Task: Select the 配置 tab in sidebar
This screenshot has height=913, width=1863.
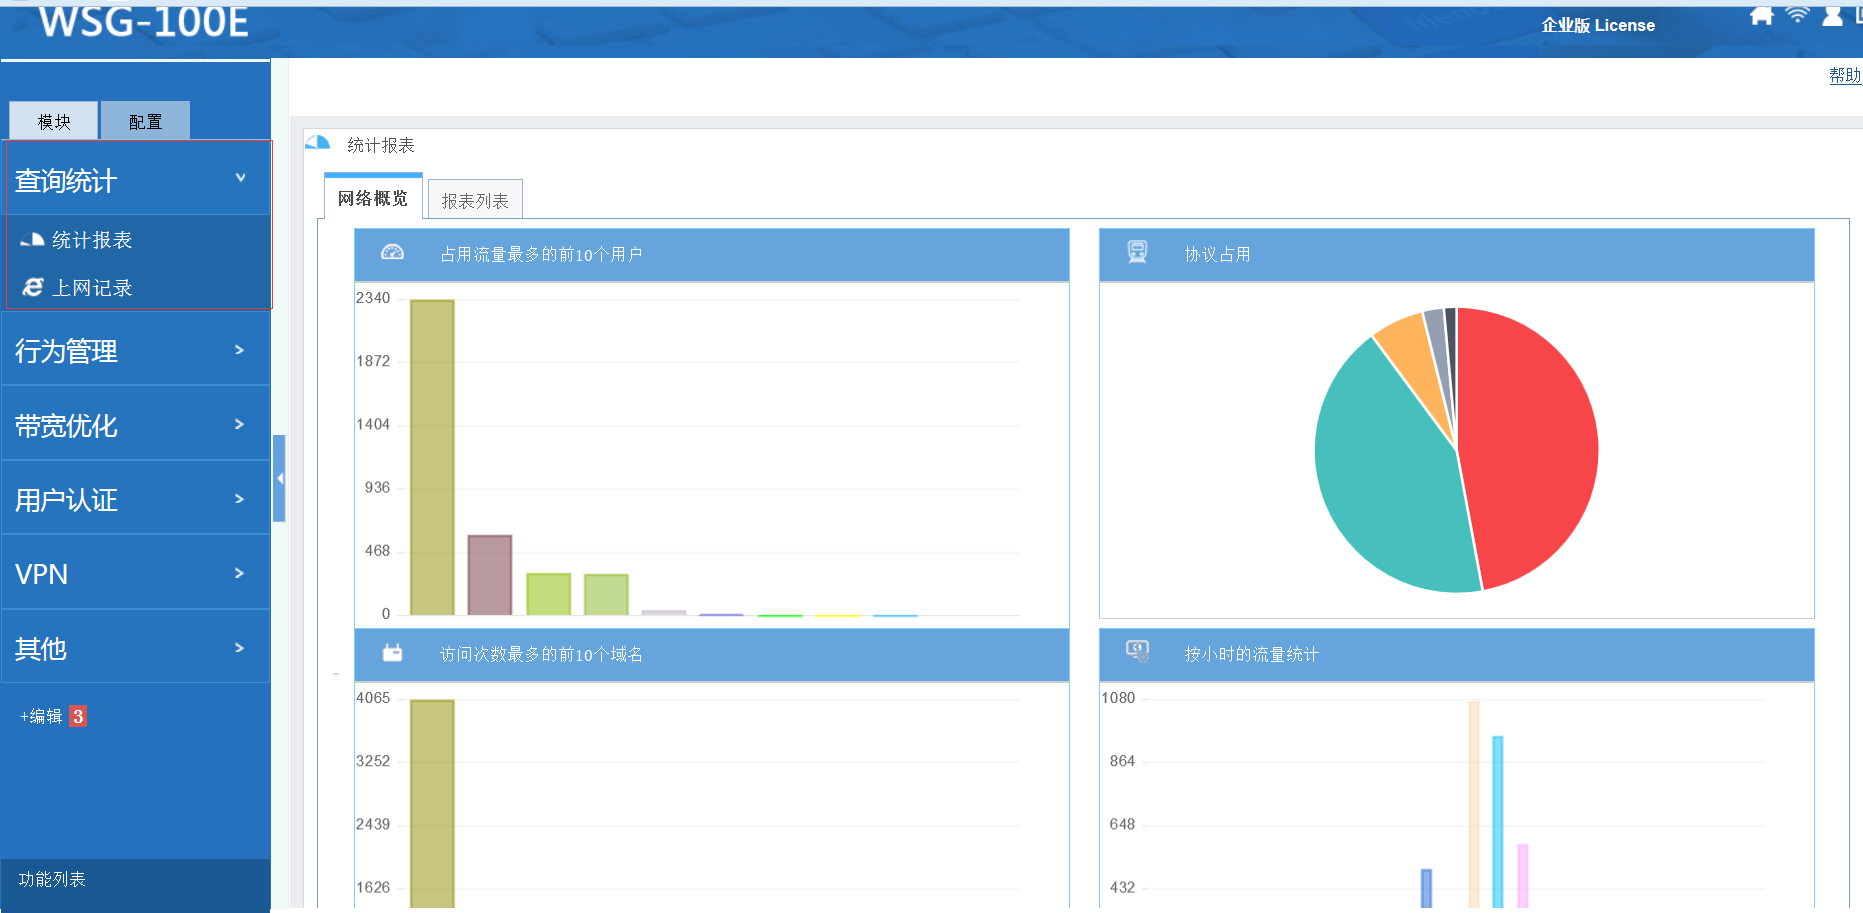Action: coord(145,121)
